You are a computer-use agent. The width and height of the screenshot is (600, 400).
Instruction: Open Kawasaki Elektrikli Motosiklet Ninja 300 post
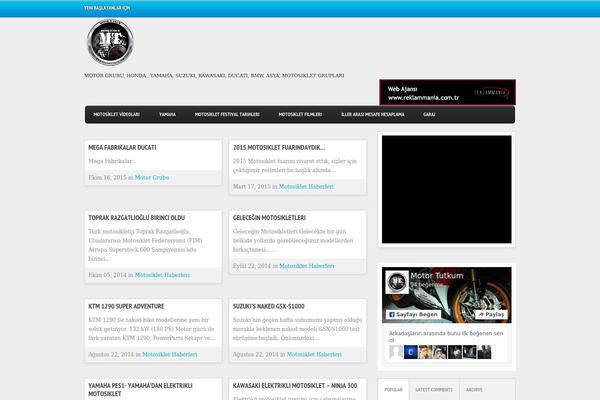coord(295,386)
